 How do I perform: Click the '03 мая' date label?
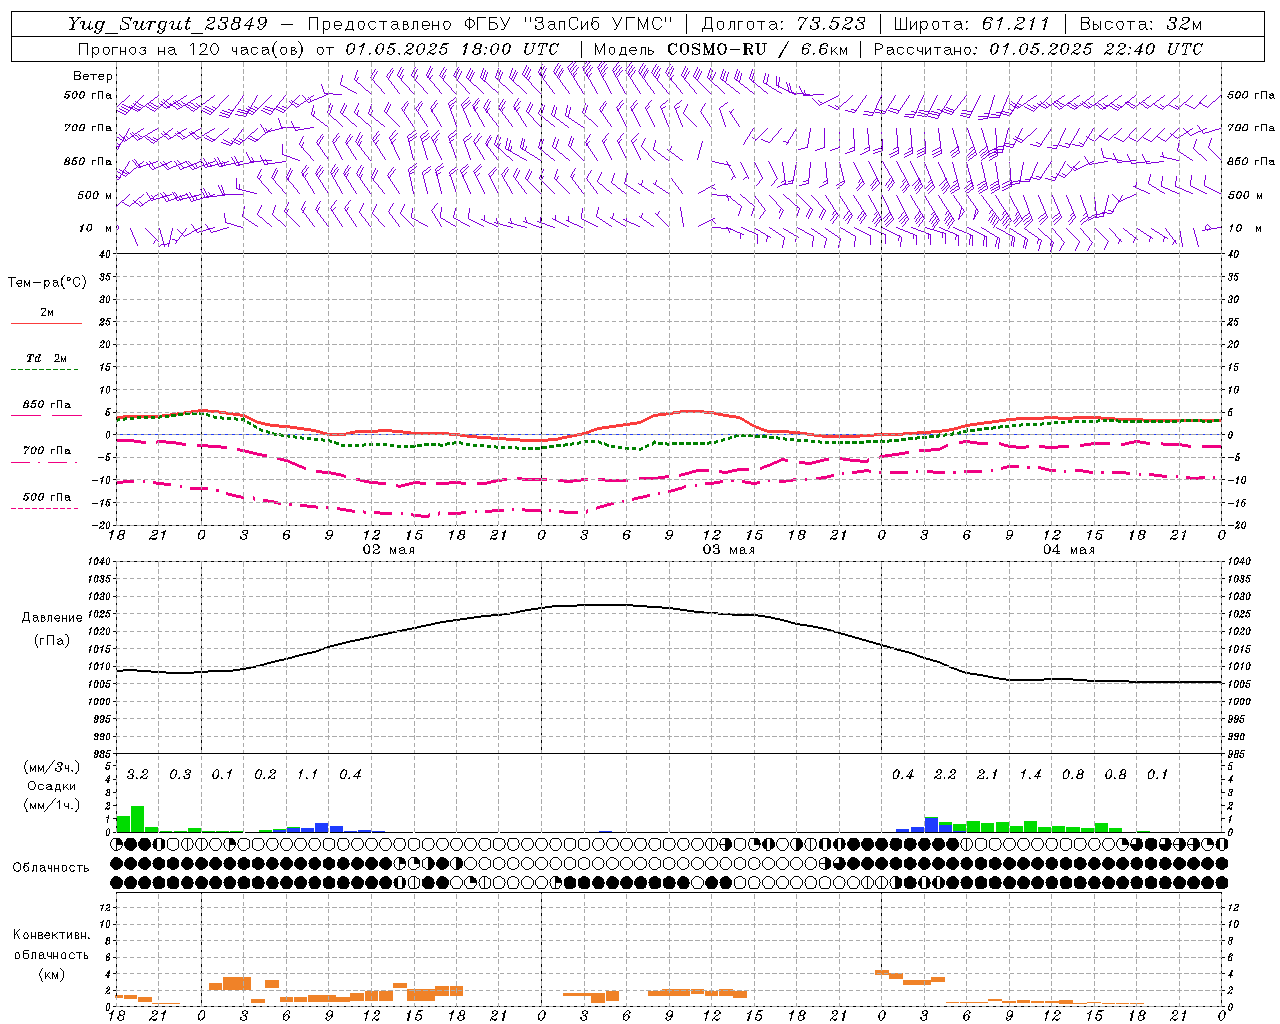tap(728, 550)
